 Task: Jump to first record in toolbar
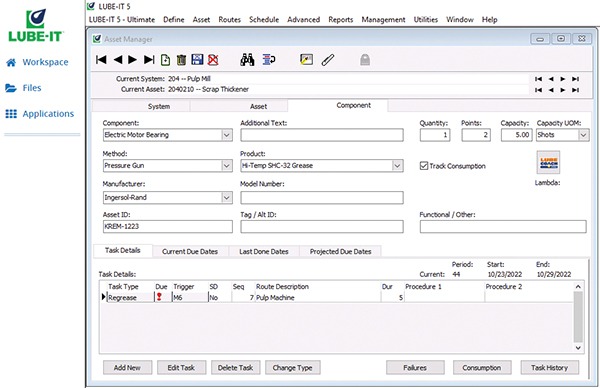(x=101, y=60)
